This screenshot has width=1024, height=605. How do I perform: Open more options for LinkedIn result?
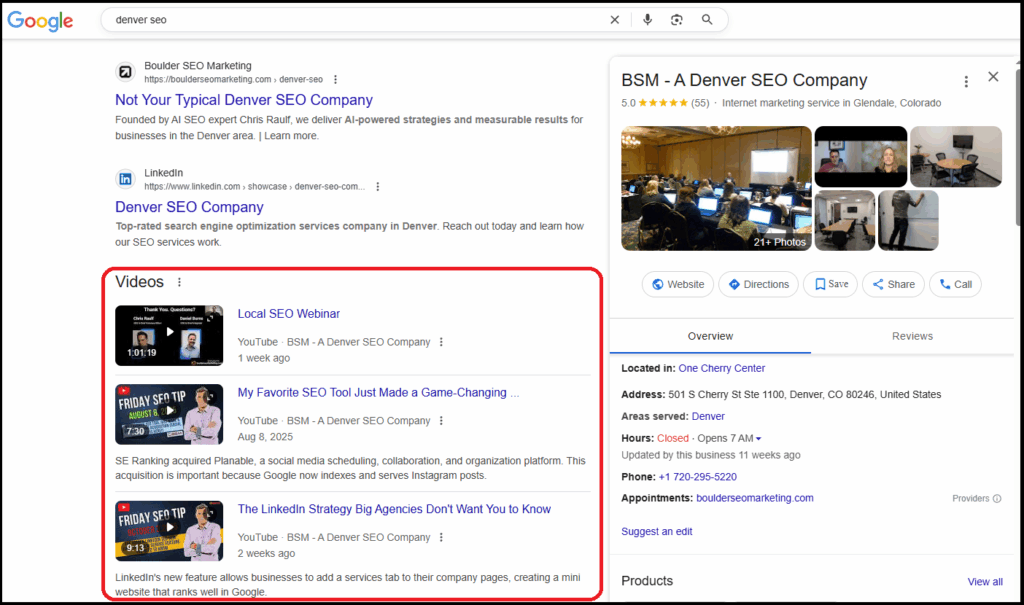[x=377, y=186]
